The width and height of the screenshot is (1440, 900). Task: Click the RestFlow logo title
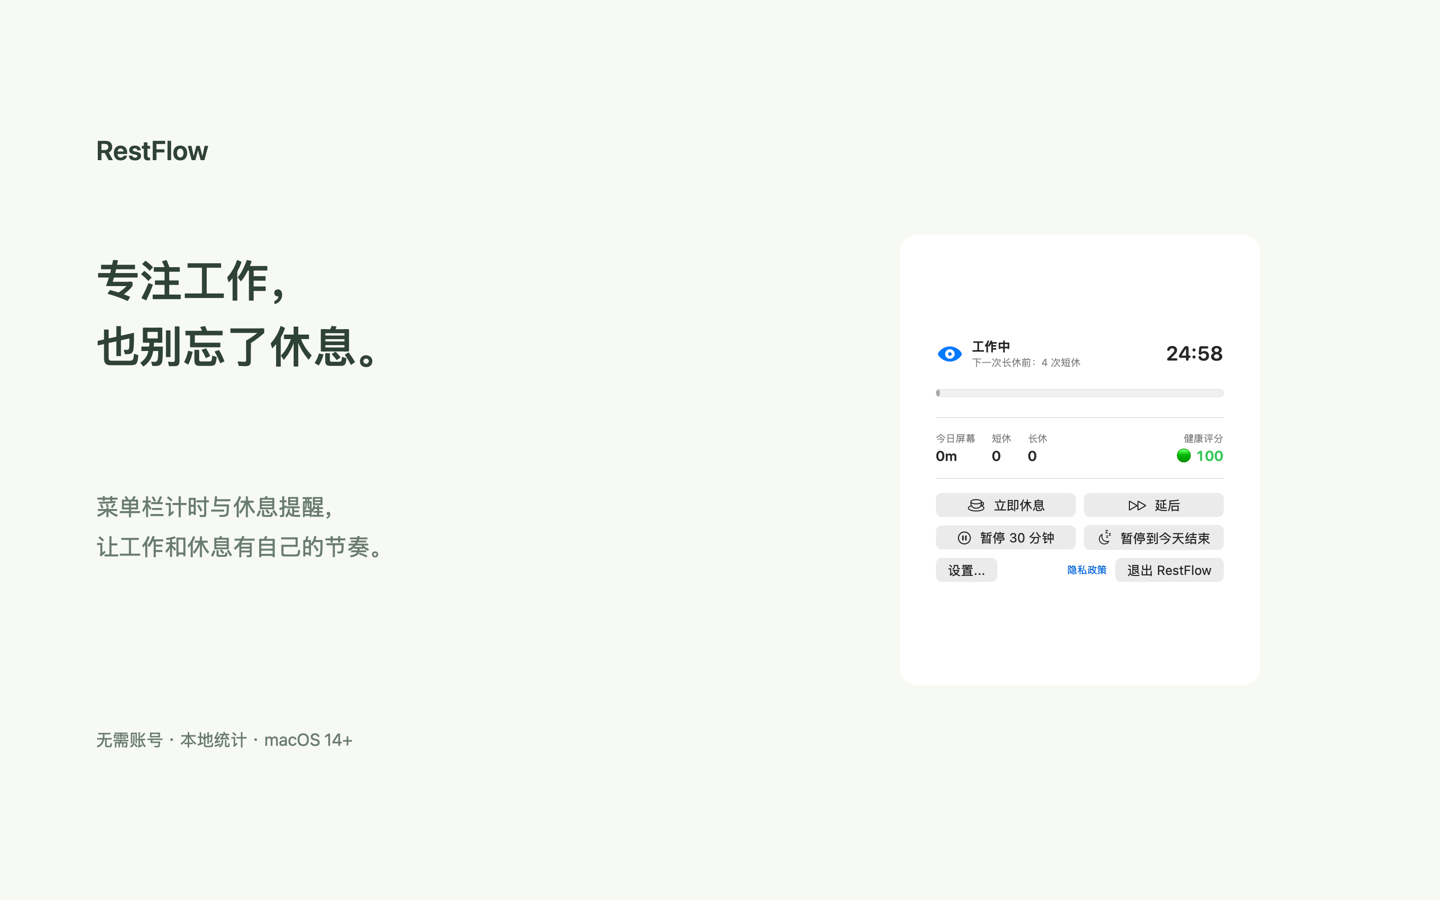pos(152,151)
